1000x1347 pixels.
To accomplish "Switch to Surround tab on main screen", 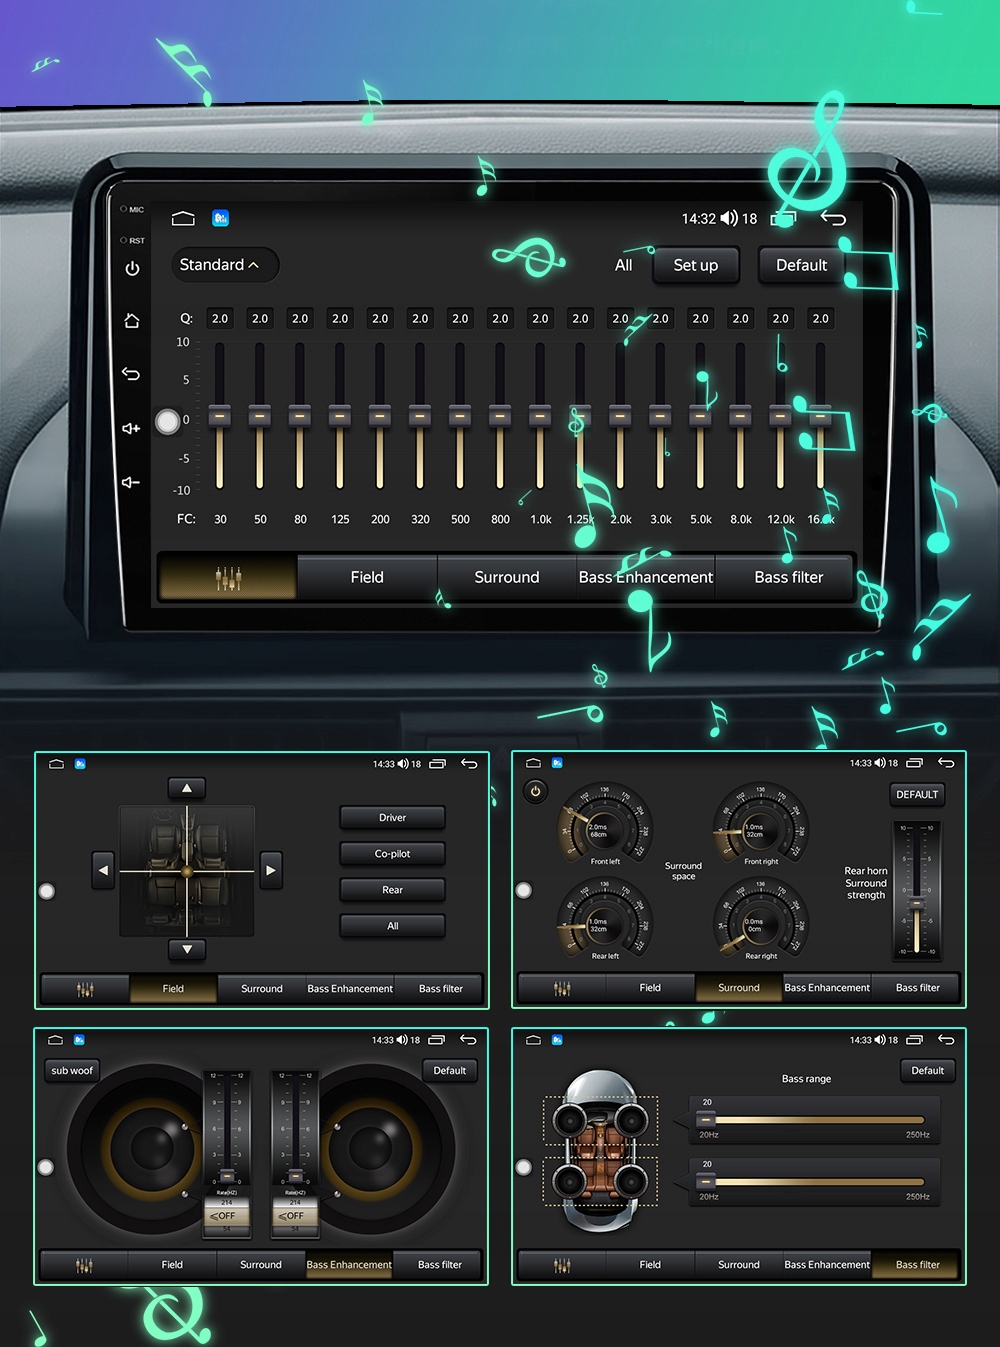I will point(507,578).
